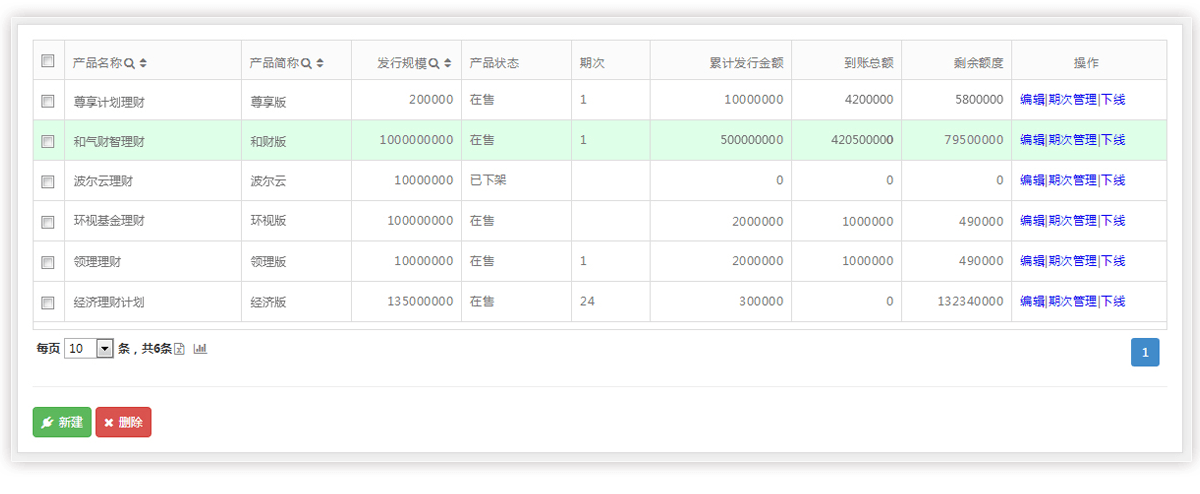1200x494 pixels.
Task: Click the 累计发行金额 column header
Action: coord(721,62)
